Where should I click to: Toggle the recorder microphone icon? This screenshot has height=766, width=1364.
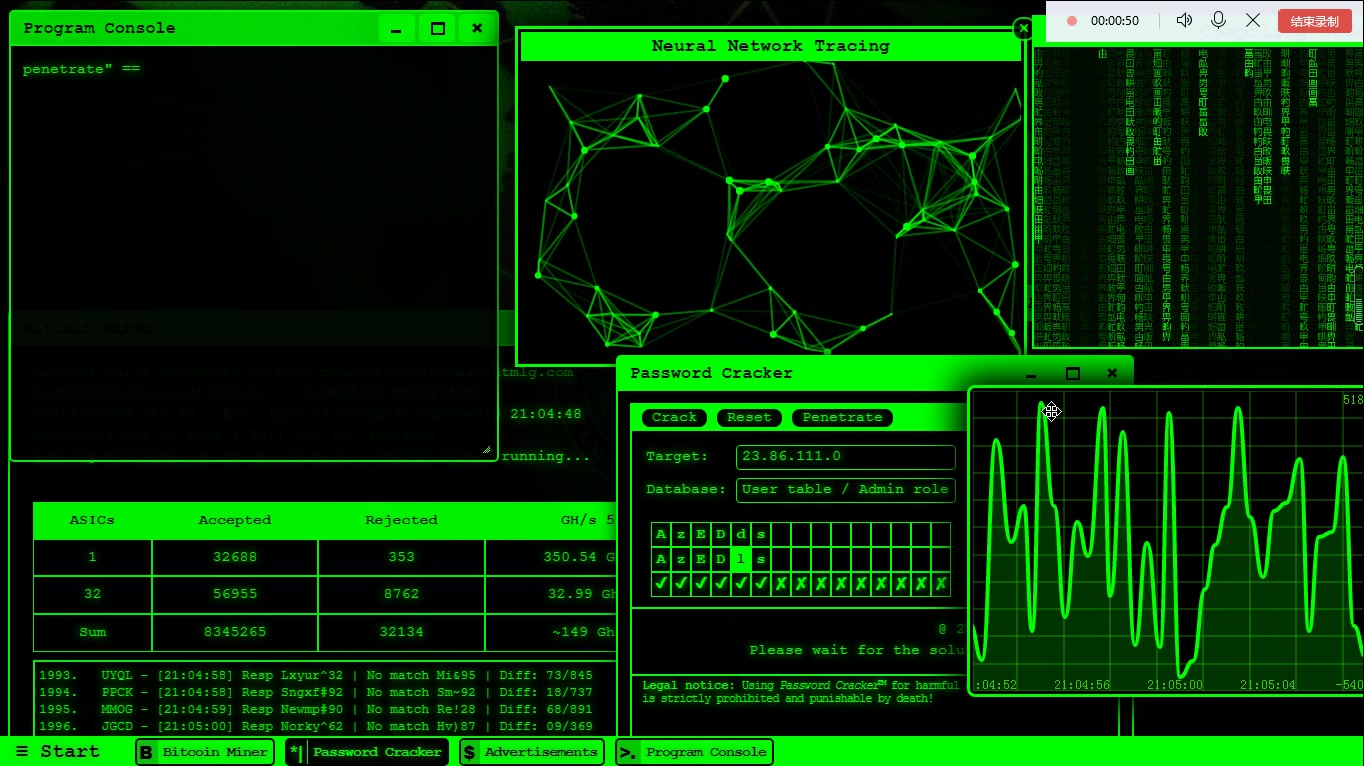point(1218,20)
